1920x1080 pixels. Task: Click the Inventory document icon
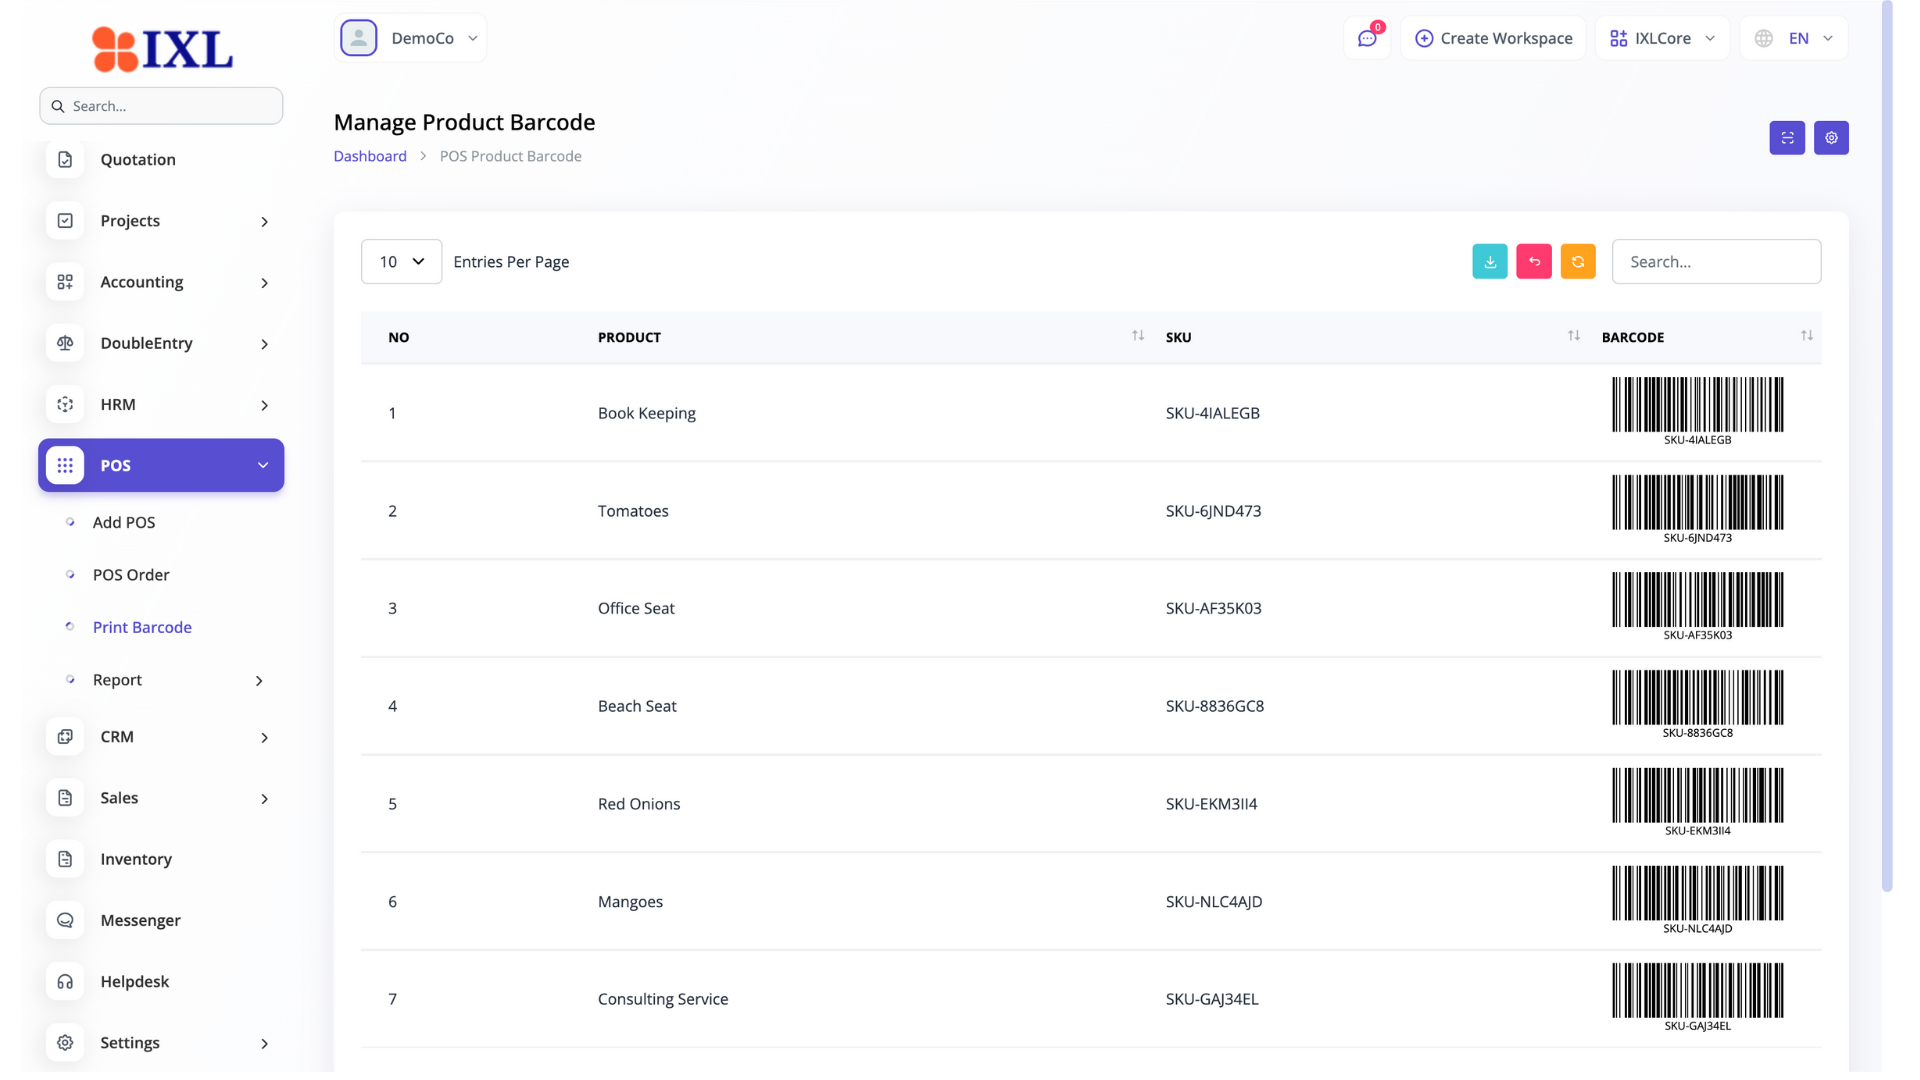tap(65, 859)
